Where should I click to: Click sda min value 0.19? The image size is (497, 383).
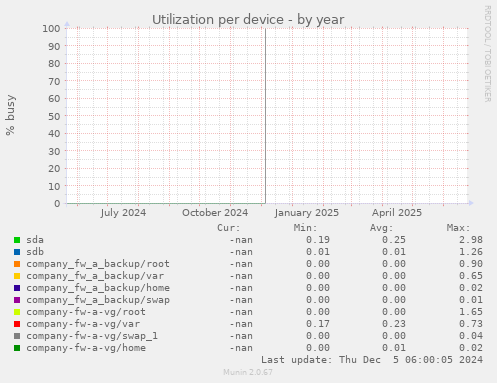[x=318, y=240]
